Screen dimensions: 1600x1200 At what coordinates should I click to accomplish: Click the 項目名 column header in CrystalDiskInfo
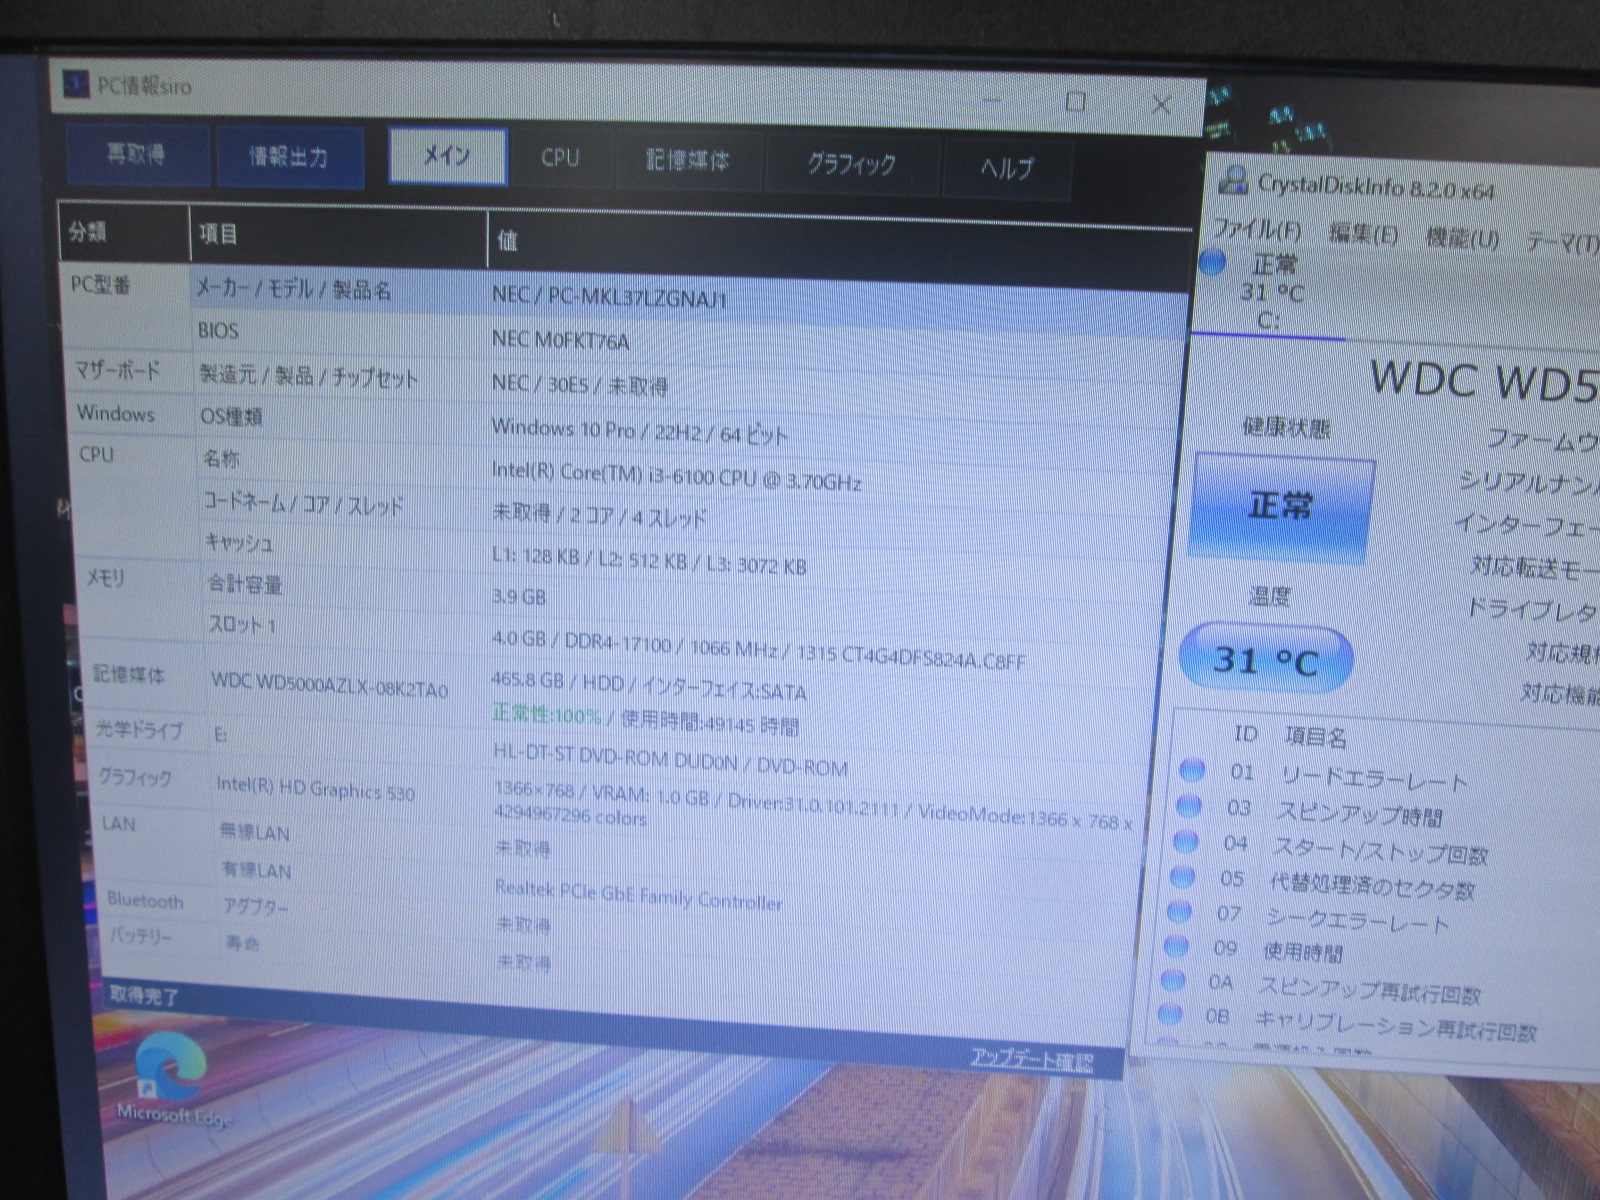click(x=1316, y=738)
